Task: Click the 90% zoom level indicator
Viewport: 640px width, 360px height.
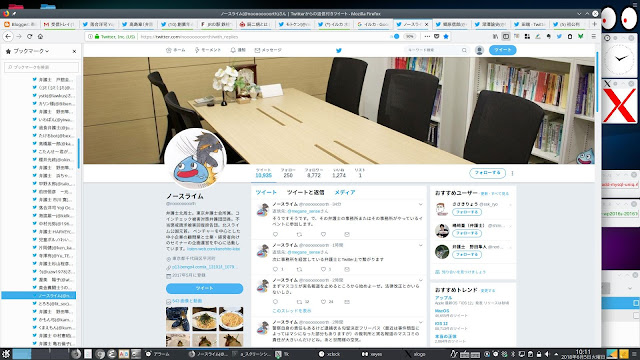Action: [409, 36]
